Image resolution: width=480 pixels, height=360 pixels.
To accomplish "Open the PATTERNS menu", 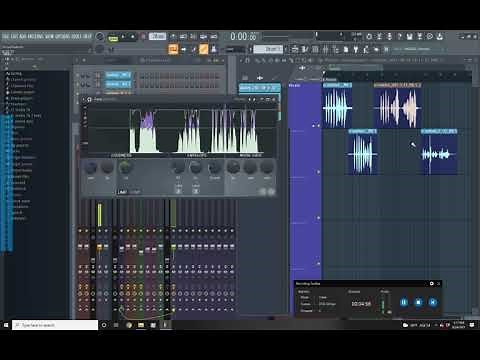I will [36, 36].
